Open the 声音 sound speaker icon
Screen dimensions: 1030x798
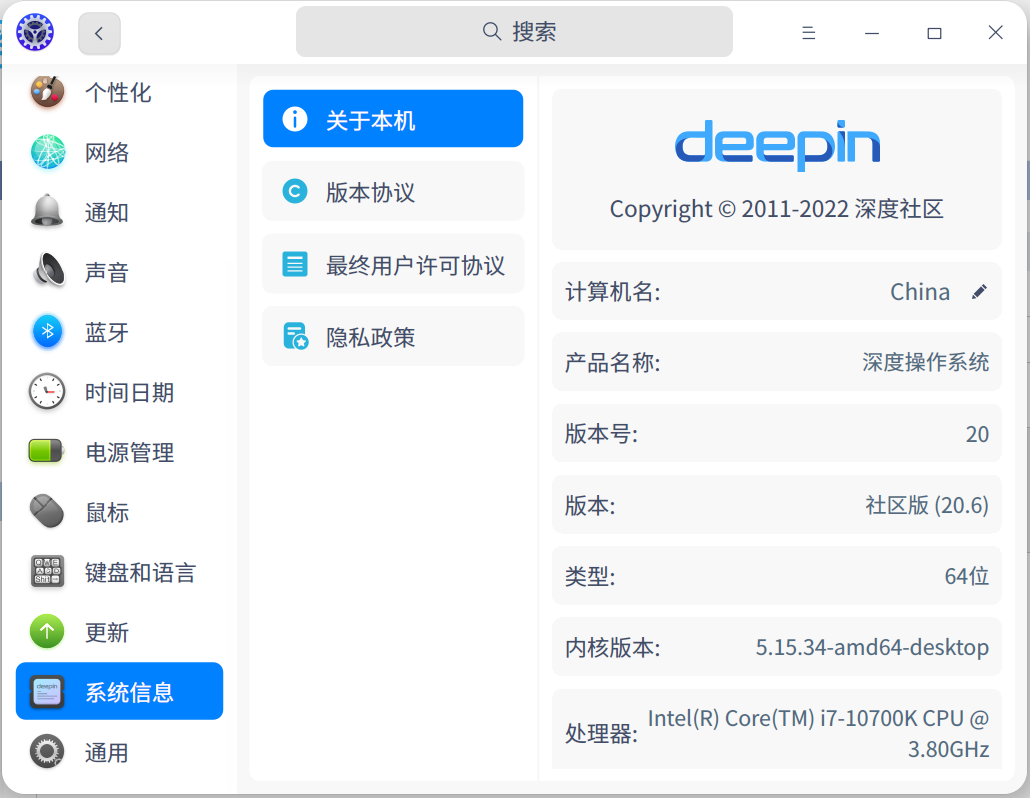point(47,271)
